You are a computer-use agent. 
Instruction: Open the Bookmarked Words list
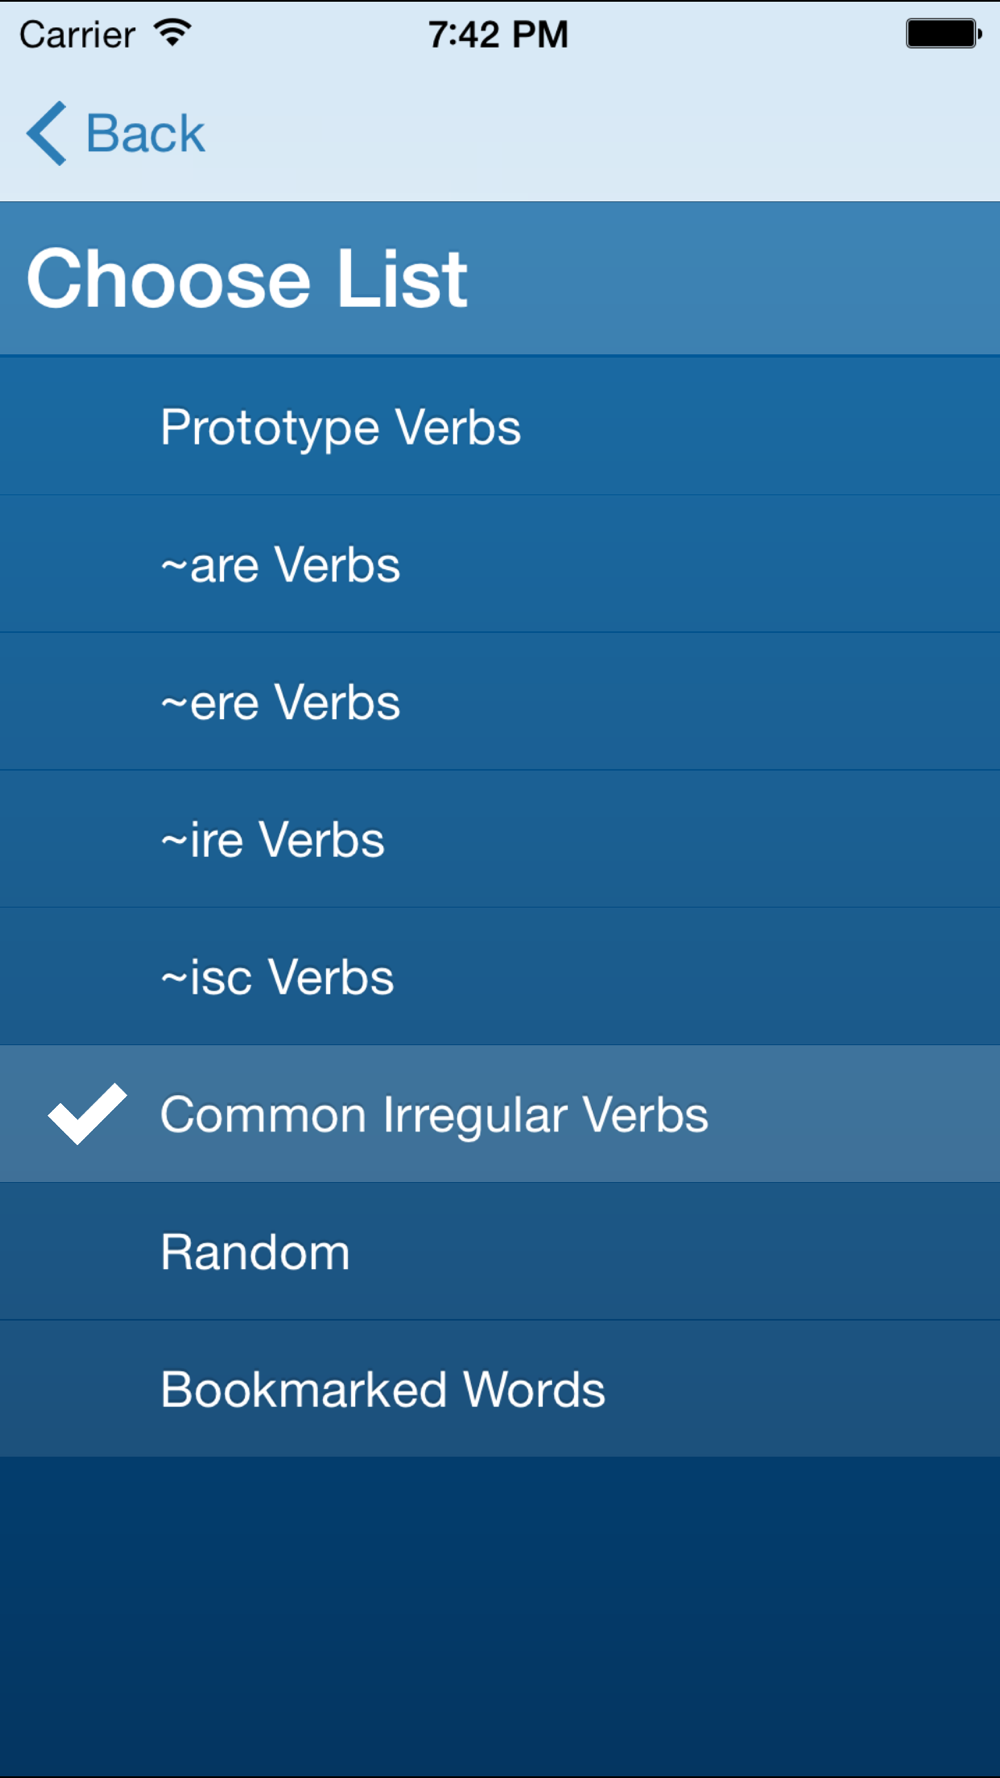383,1390
